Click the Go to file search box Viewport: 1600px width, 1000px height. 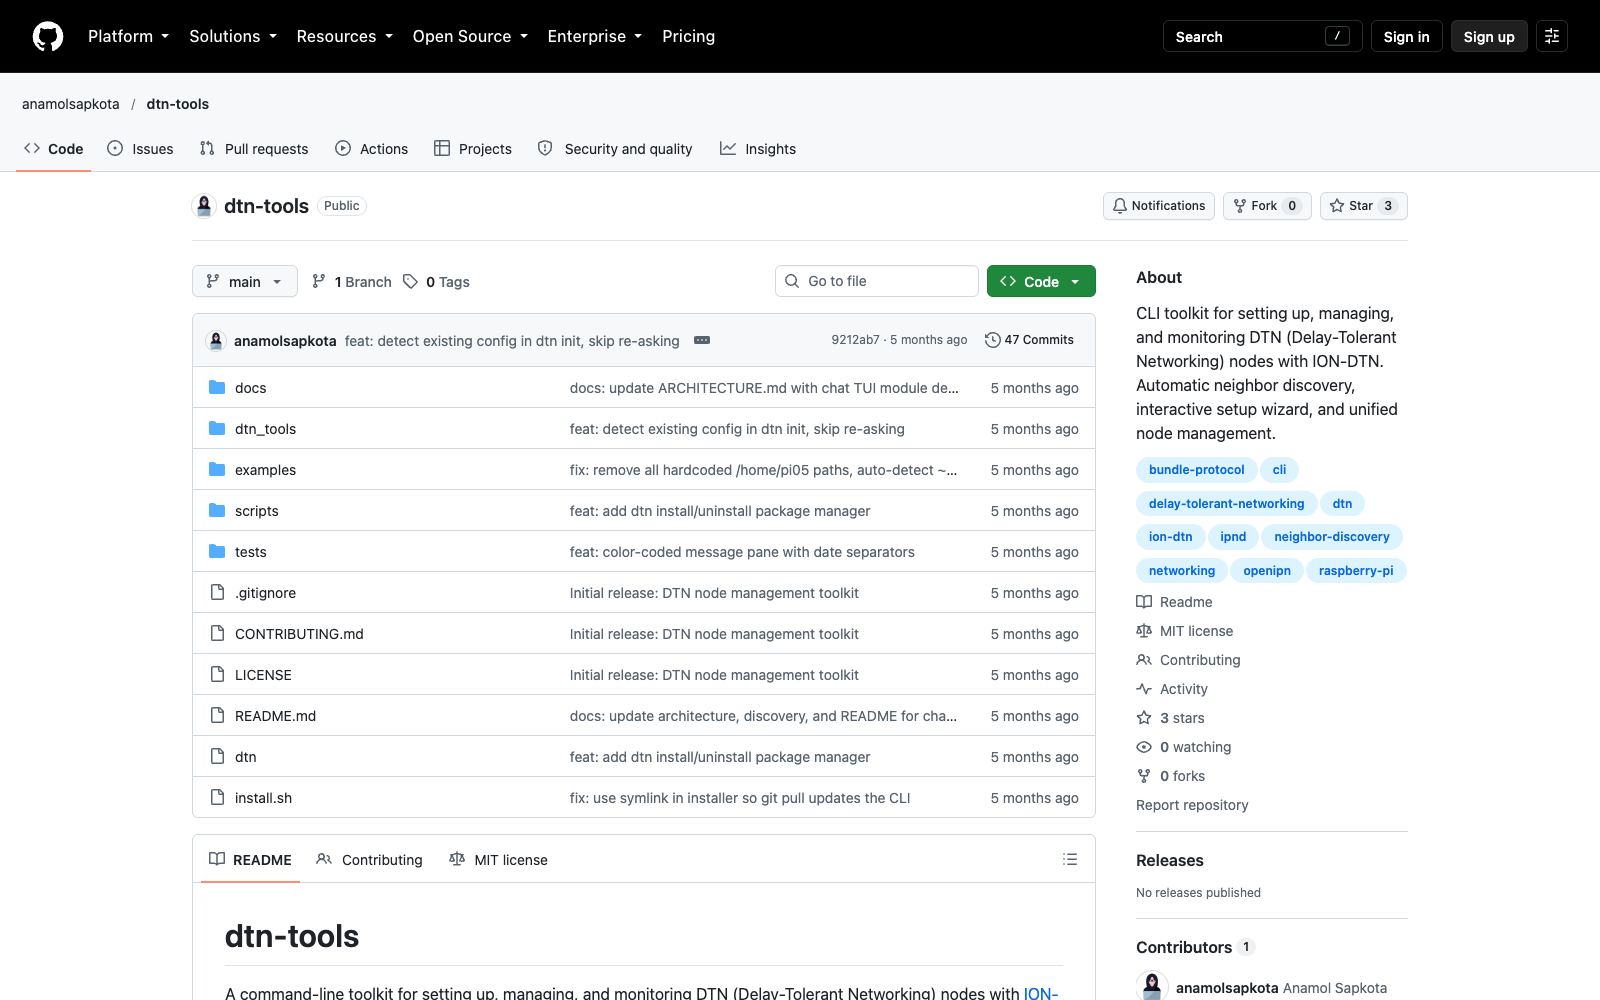point(876,281)
